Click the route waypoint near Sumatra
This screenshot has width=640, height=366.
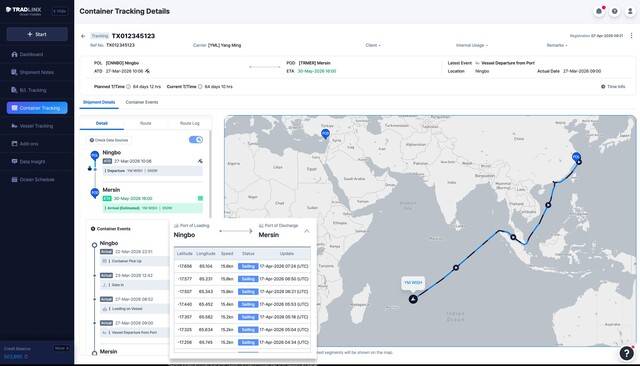[x=513, y=237]
